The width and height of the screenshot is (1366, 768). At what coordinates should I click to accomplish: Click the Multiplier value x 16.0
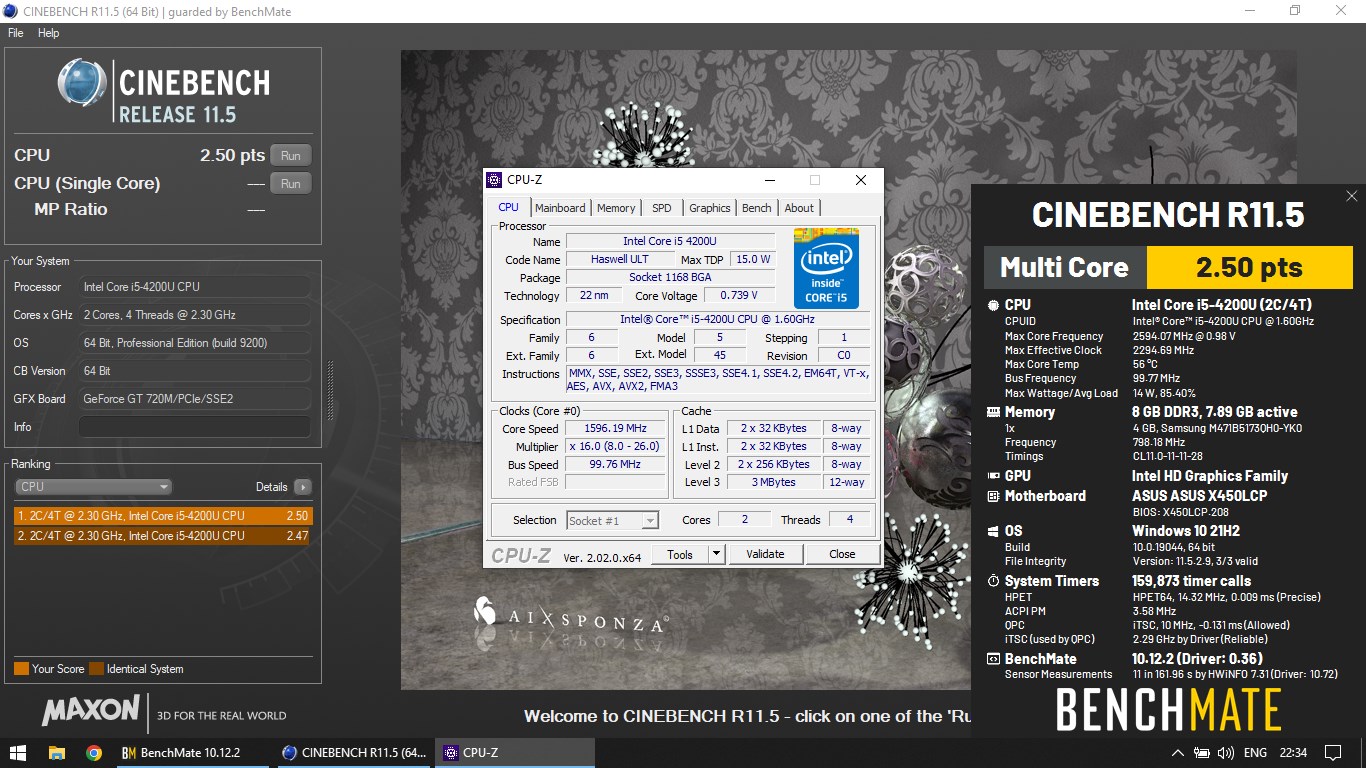(x=616, y=447)
